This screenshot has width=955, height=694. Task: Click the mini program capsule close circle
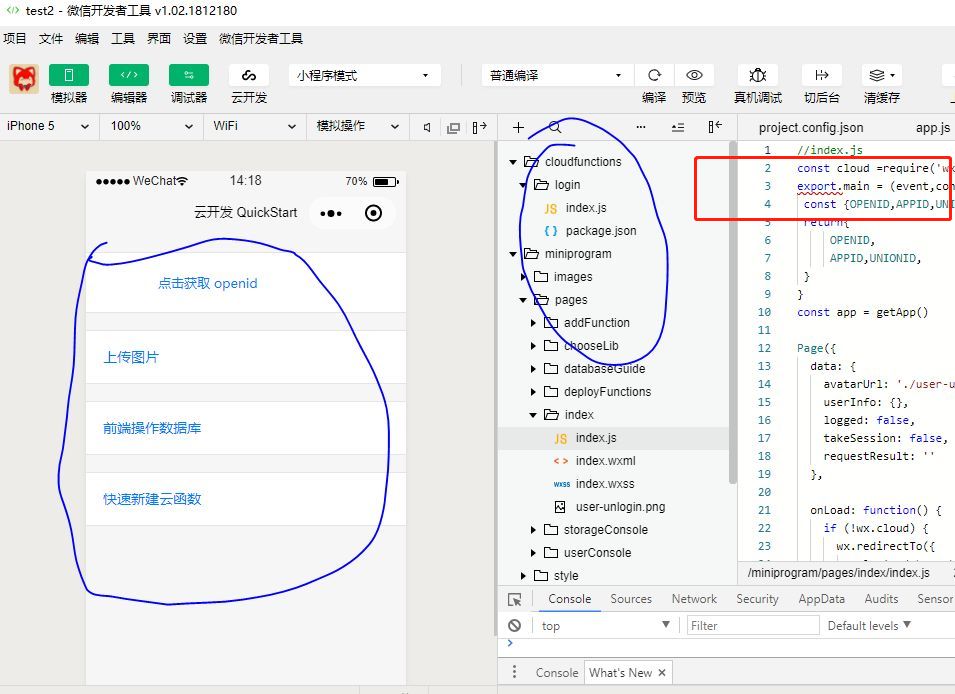point(373,213)
